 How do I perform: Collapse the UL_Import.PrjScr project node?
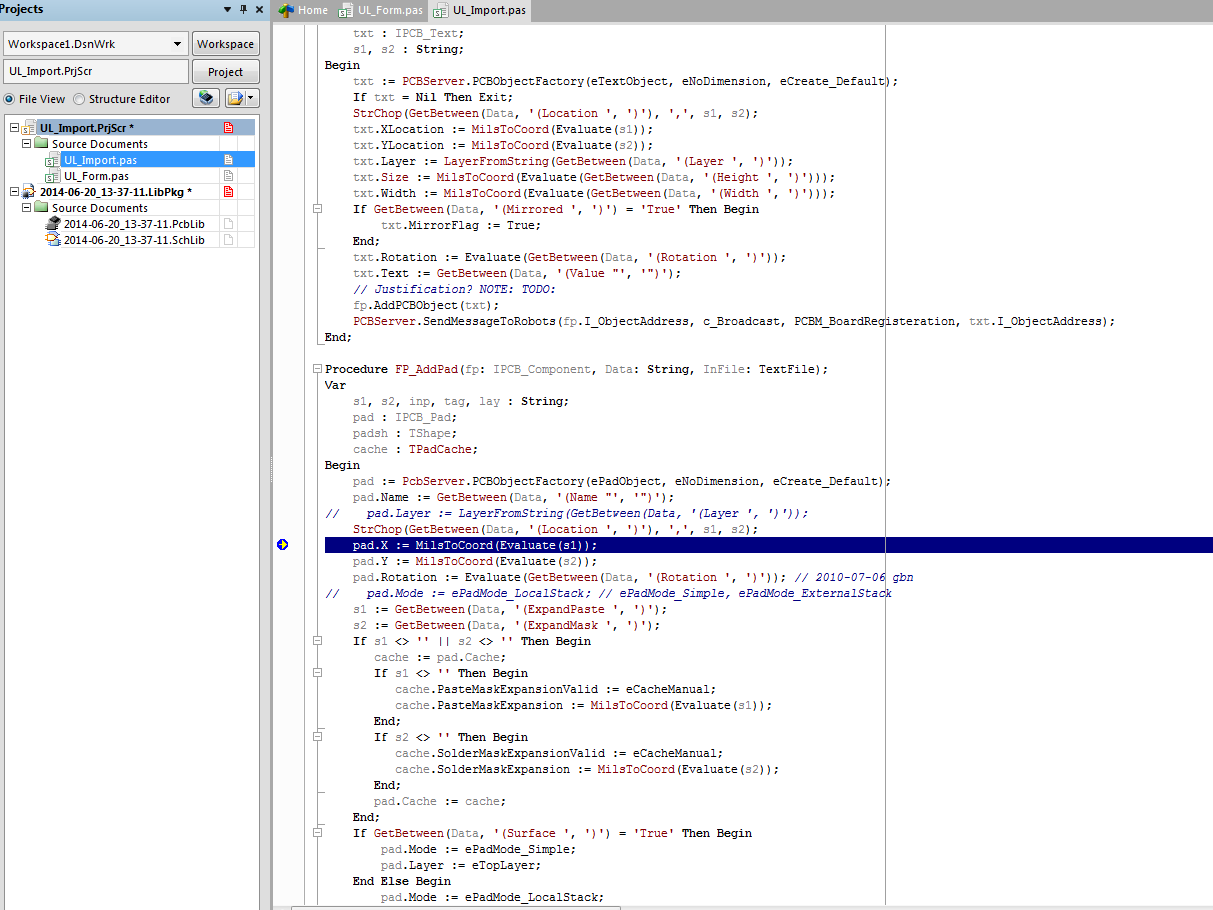point(14,128)
